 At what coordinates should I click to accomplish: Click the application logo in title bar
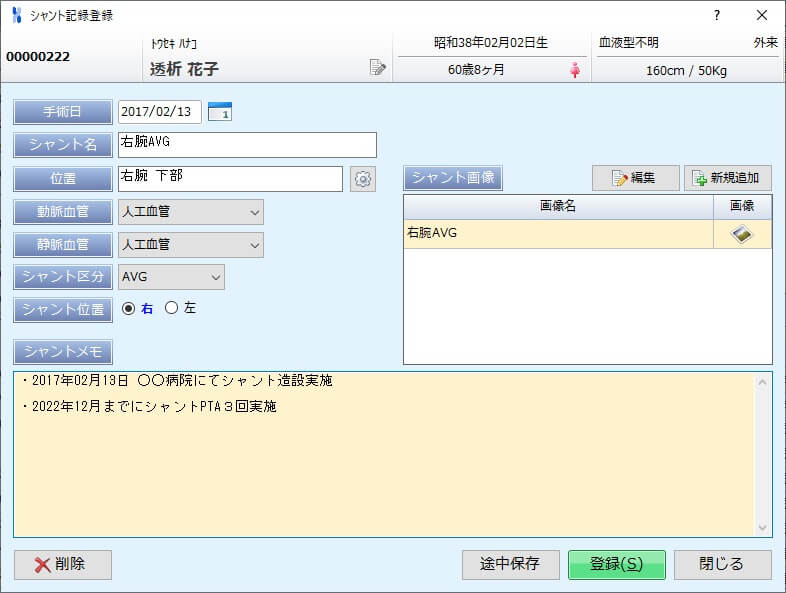coord(17,15)
